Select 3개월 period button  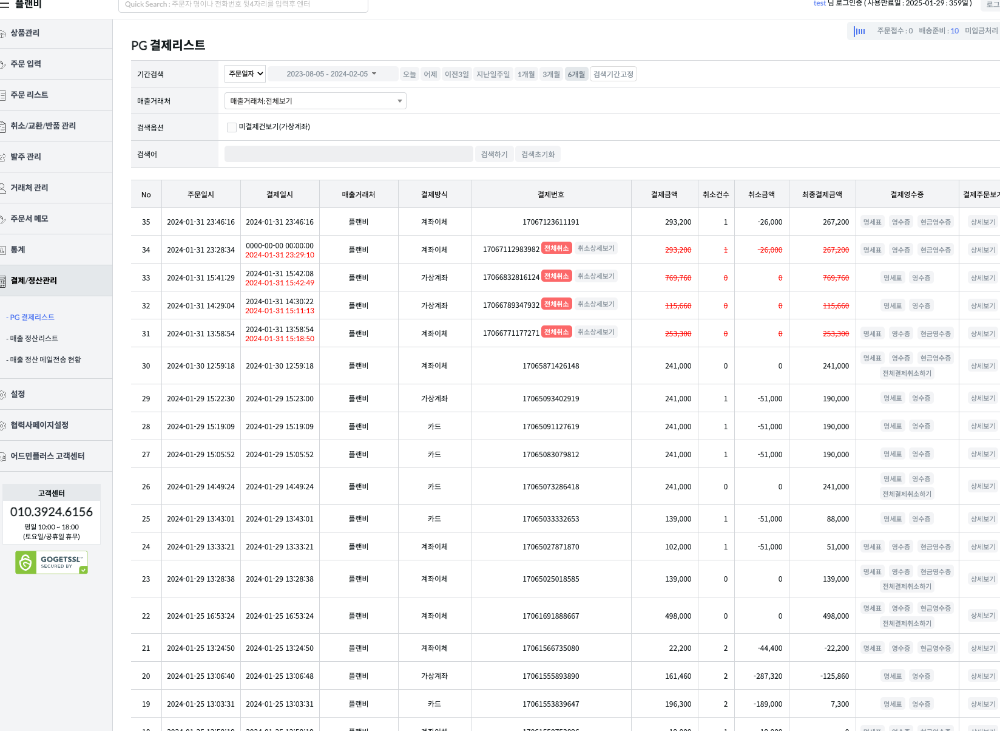551,75
